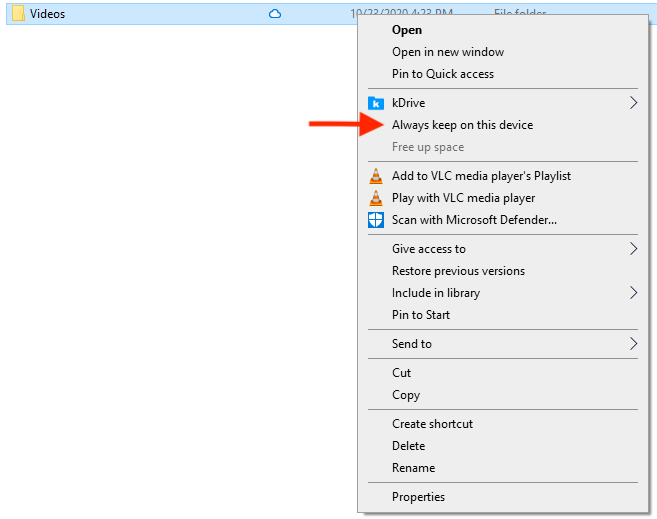Choose Open in new window
The width and height of the screenshot is (657, 519).
point(448,52)
